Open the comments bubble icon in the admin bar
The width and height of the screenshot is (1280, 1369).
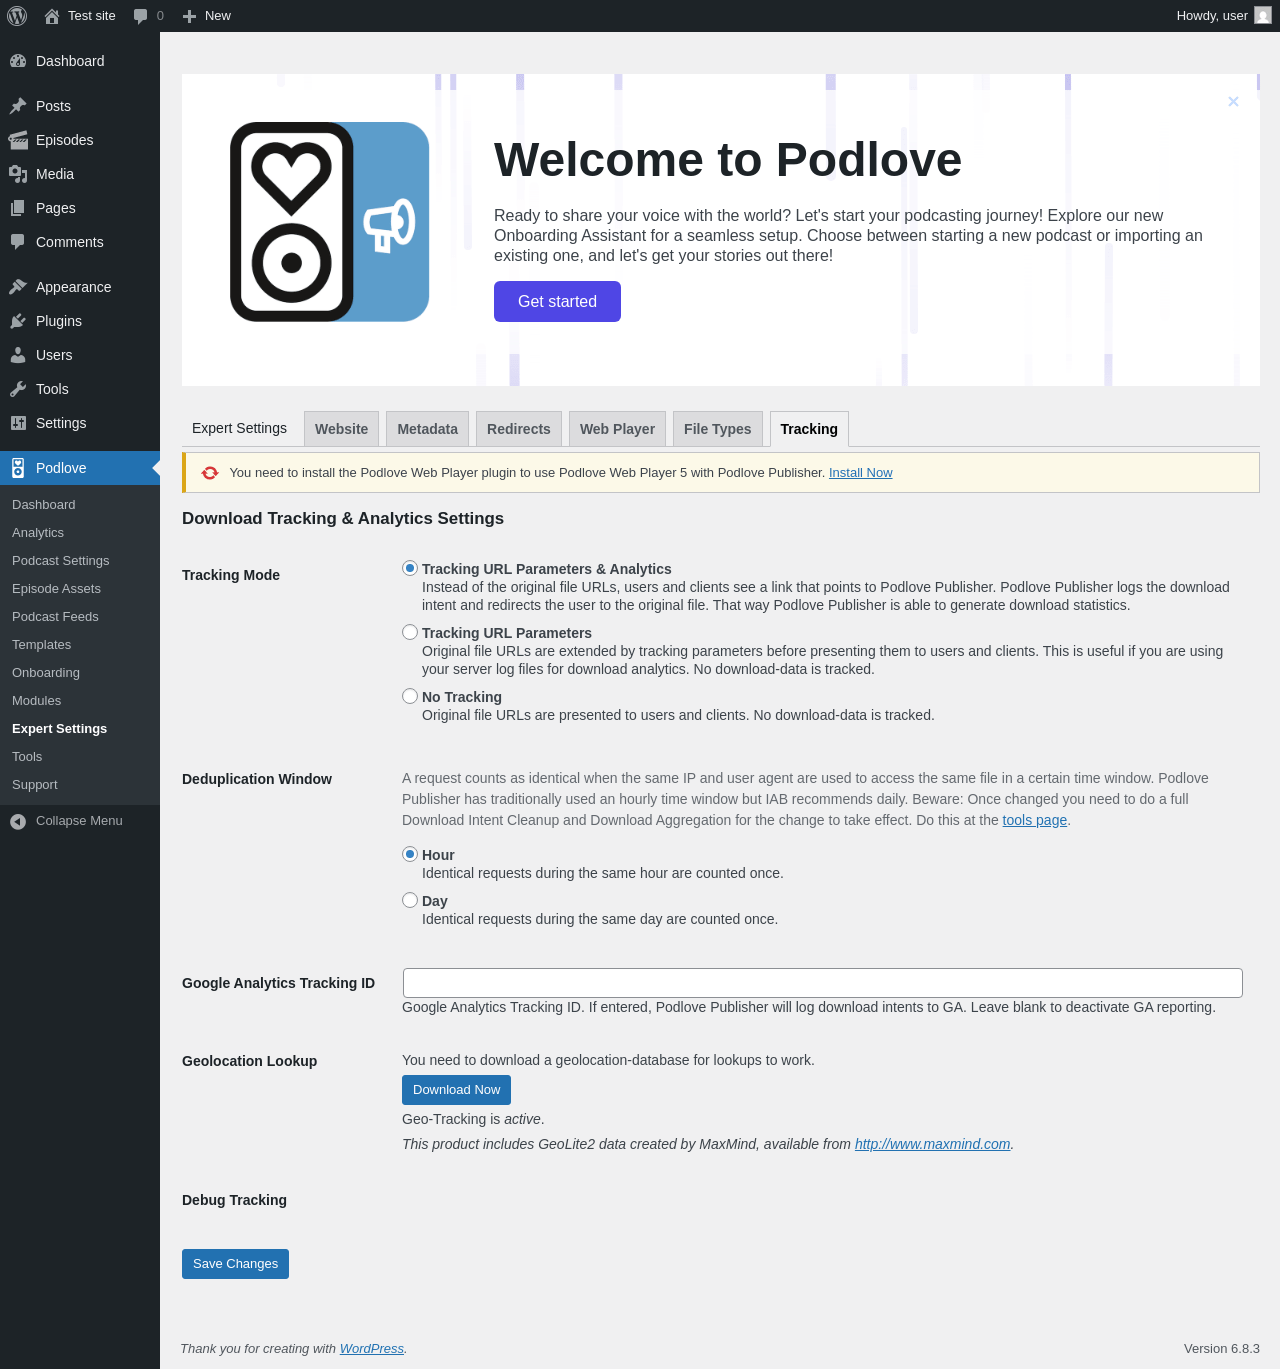pos(140,16)
